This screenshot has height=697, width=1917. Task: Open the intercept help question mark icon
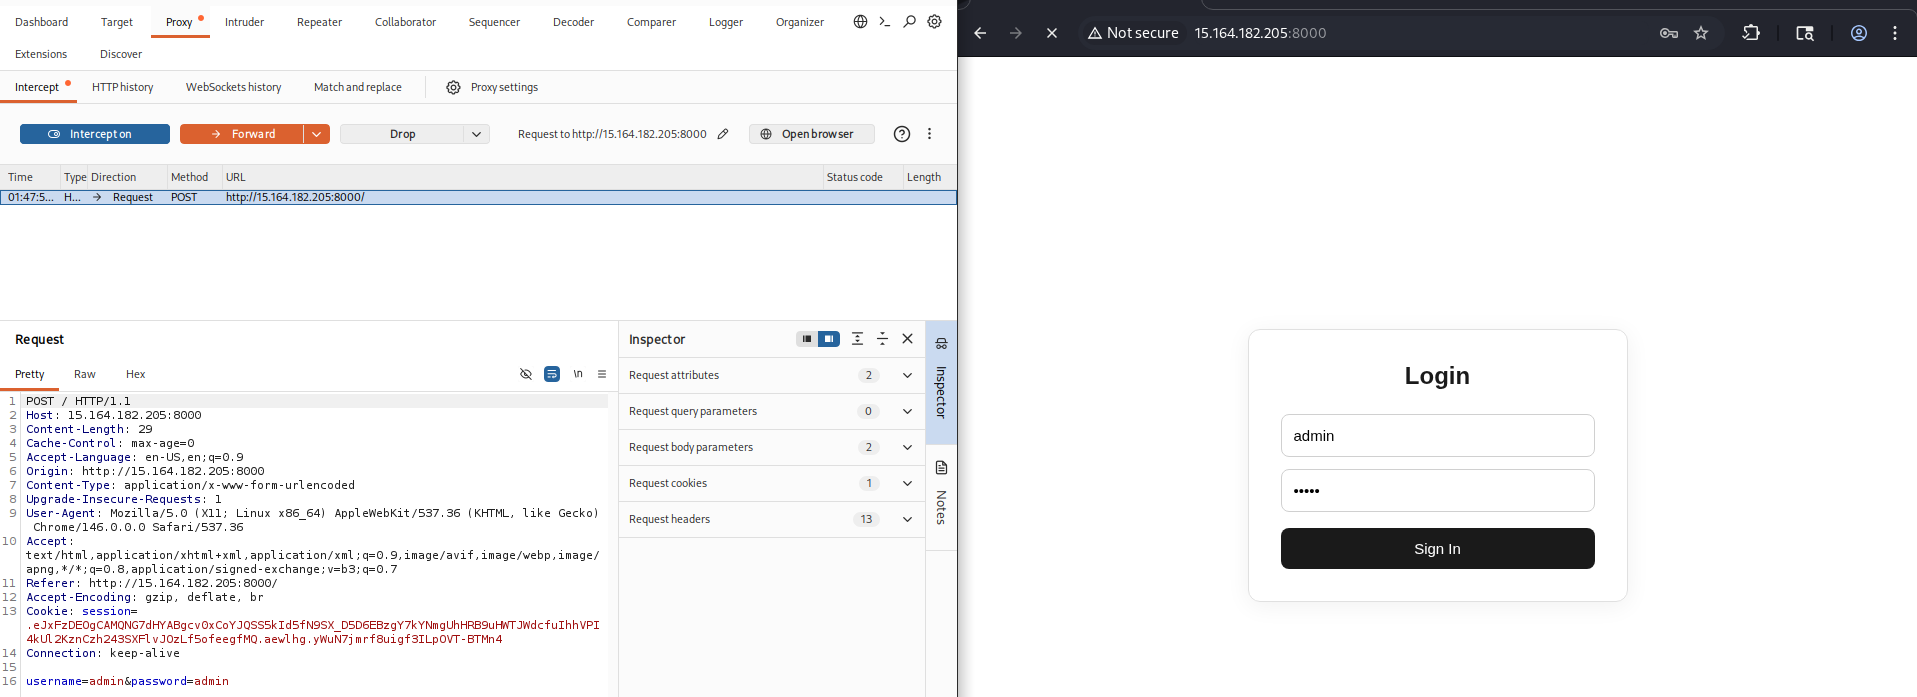pos(902,134)
